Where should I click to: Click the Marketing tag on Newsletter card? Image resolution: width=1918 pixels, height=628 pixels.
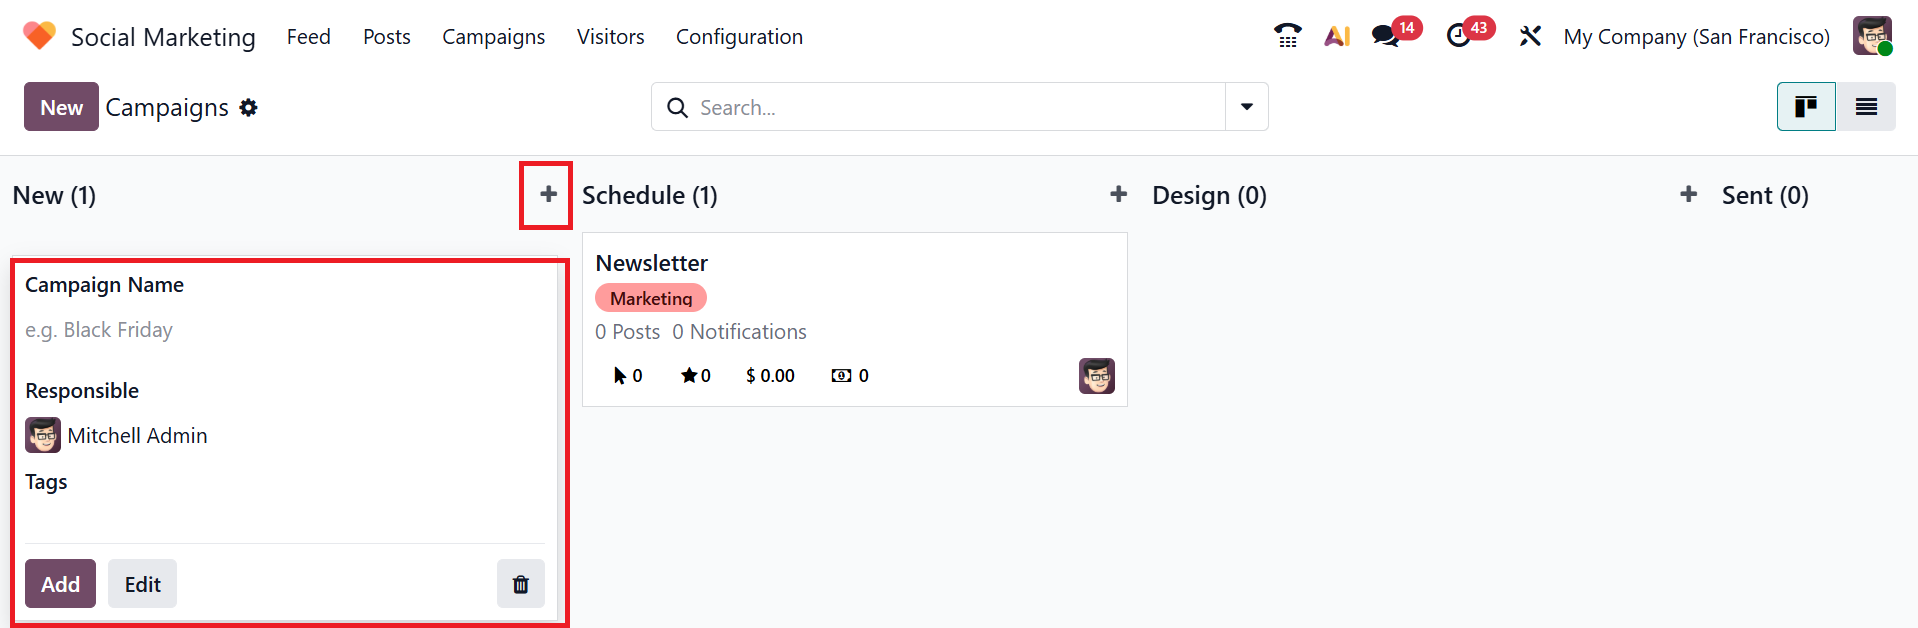651,298
